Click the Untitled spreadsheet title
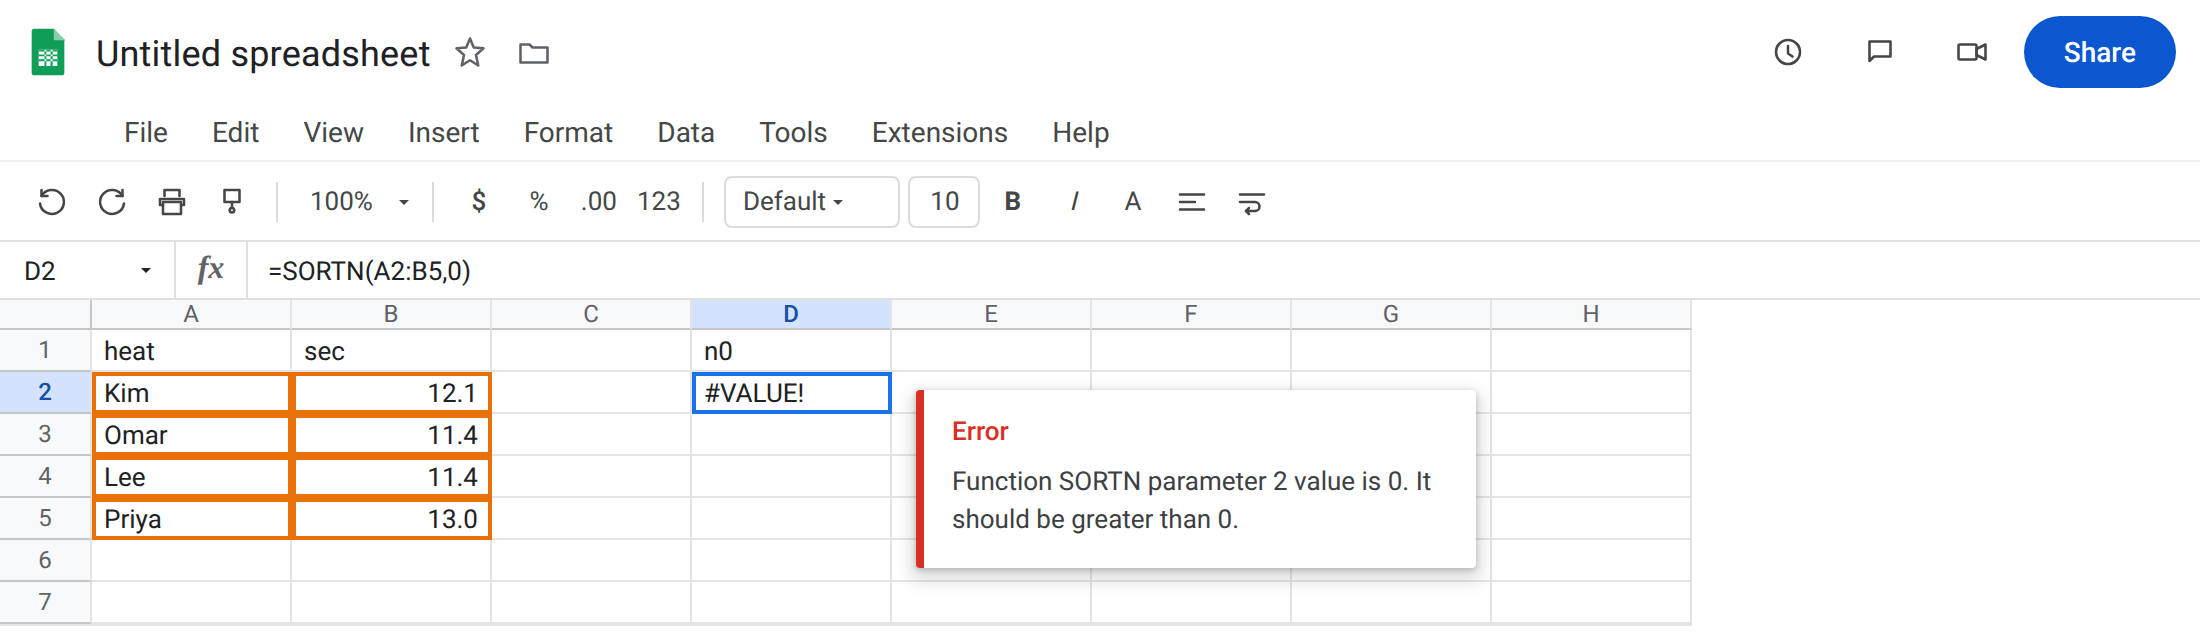 coord(263,53)
